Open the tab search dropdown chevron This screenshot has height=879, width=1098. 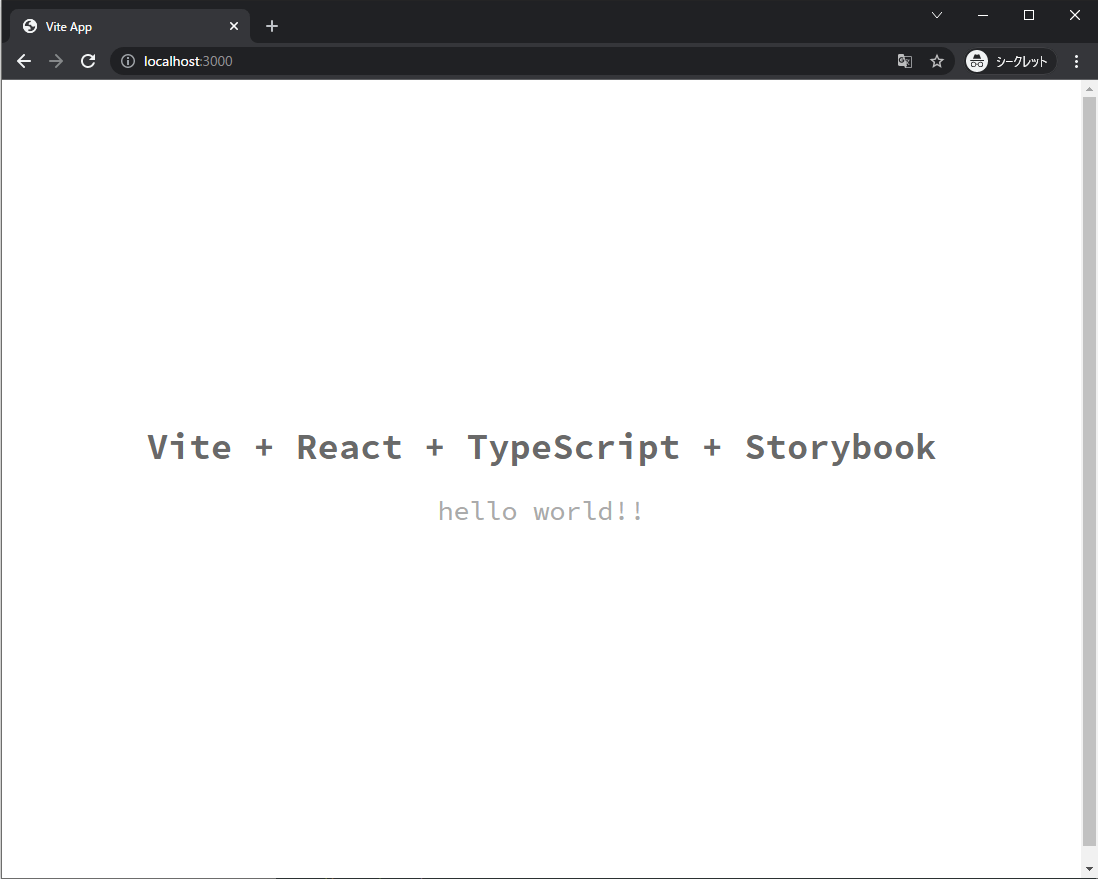[x=937, y=15]
